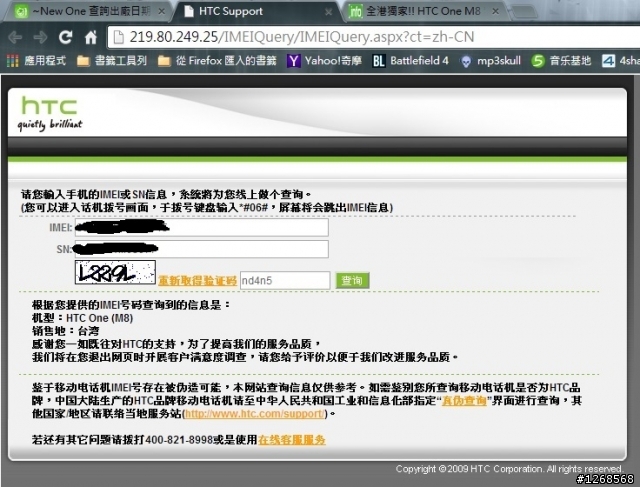Close the New One 查詢出廠日期 tab
The height and width of the screenshot is (487, 640).
(162, 12)
